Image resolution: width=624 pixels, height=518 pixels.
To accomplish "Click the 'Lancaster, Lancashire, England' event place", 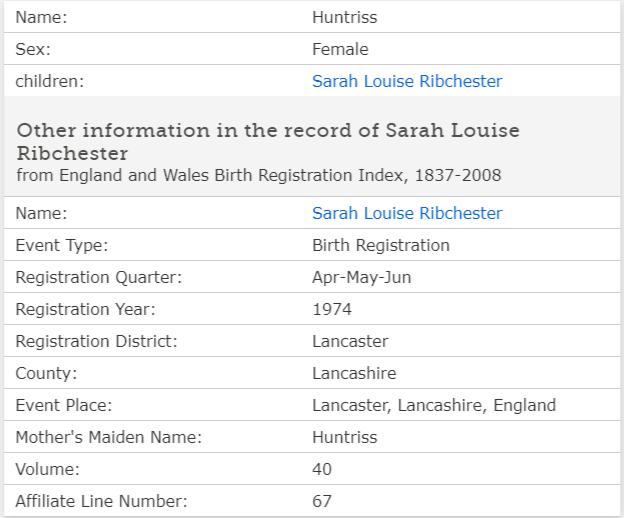I will 433,405.
